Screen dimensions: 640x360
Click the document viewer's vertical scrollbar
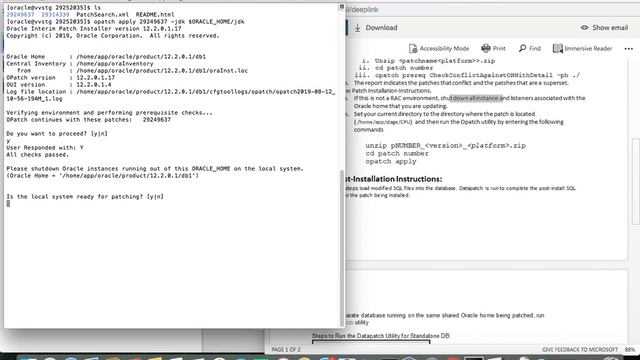[x=636, y=182]
